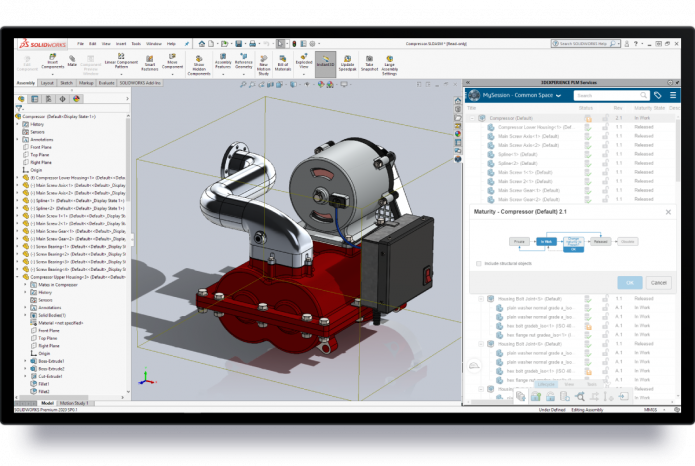Click the Save icon

pyautogui.click(x=238, y=43)
